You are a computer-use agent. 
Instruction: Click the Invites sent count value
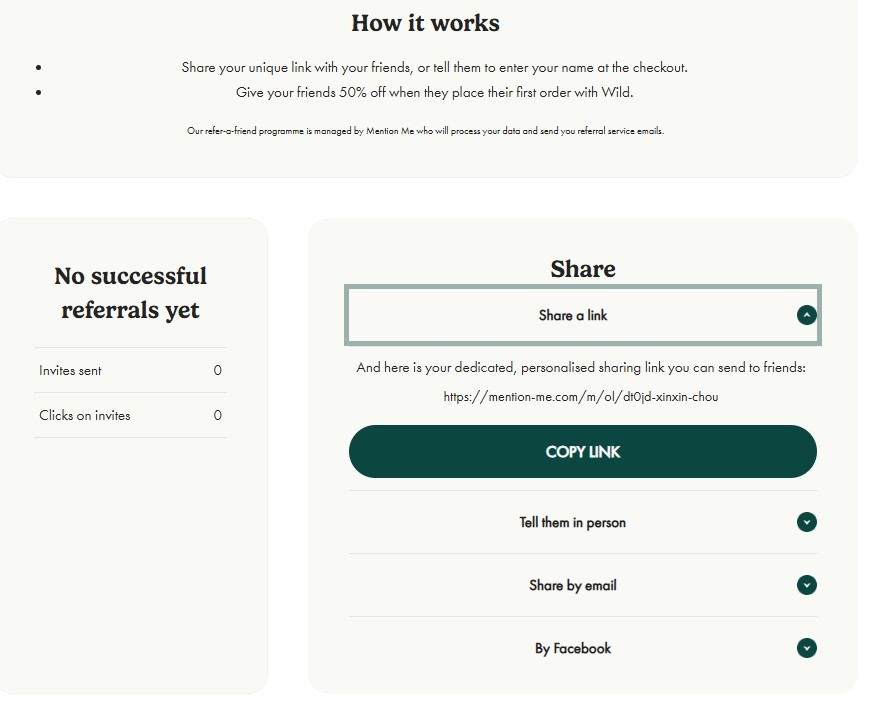[218, 370]
